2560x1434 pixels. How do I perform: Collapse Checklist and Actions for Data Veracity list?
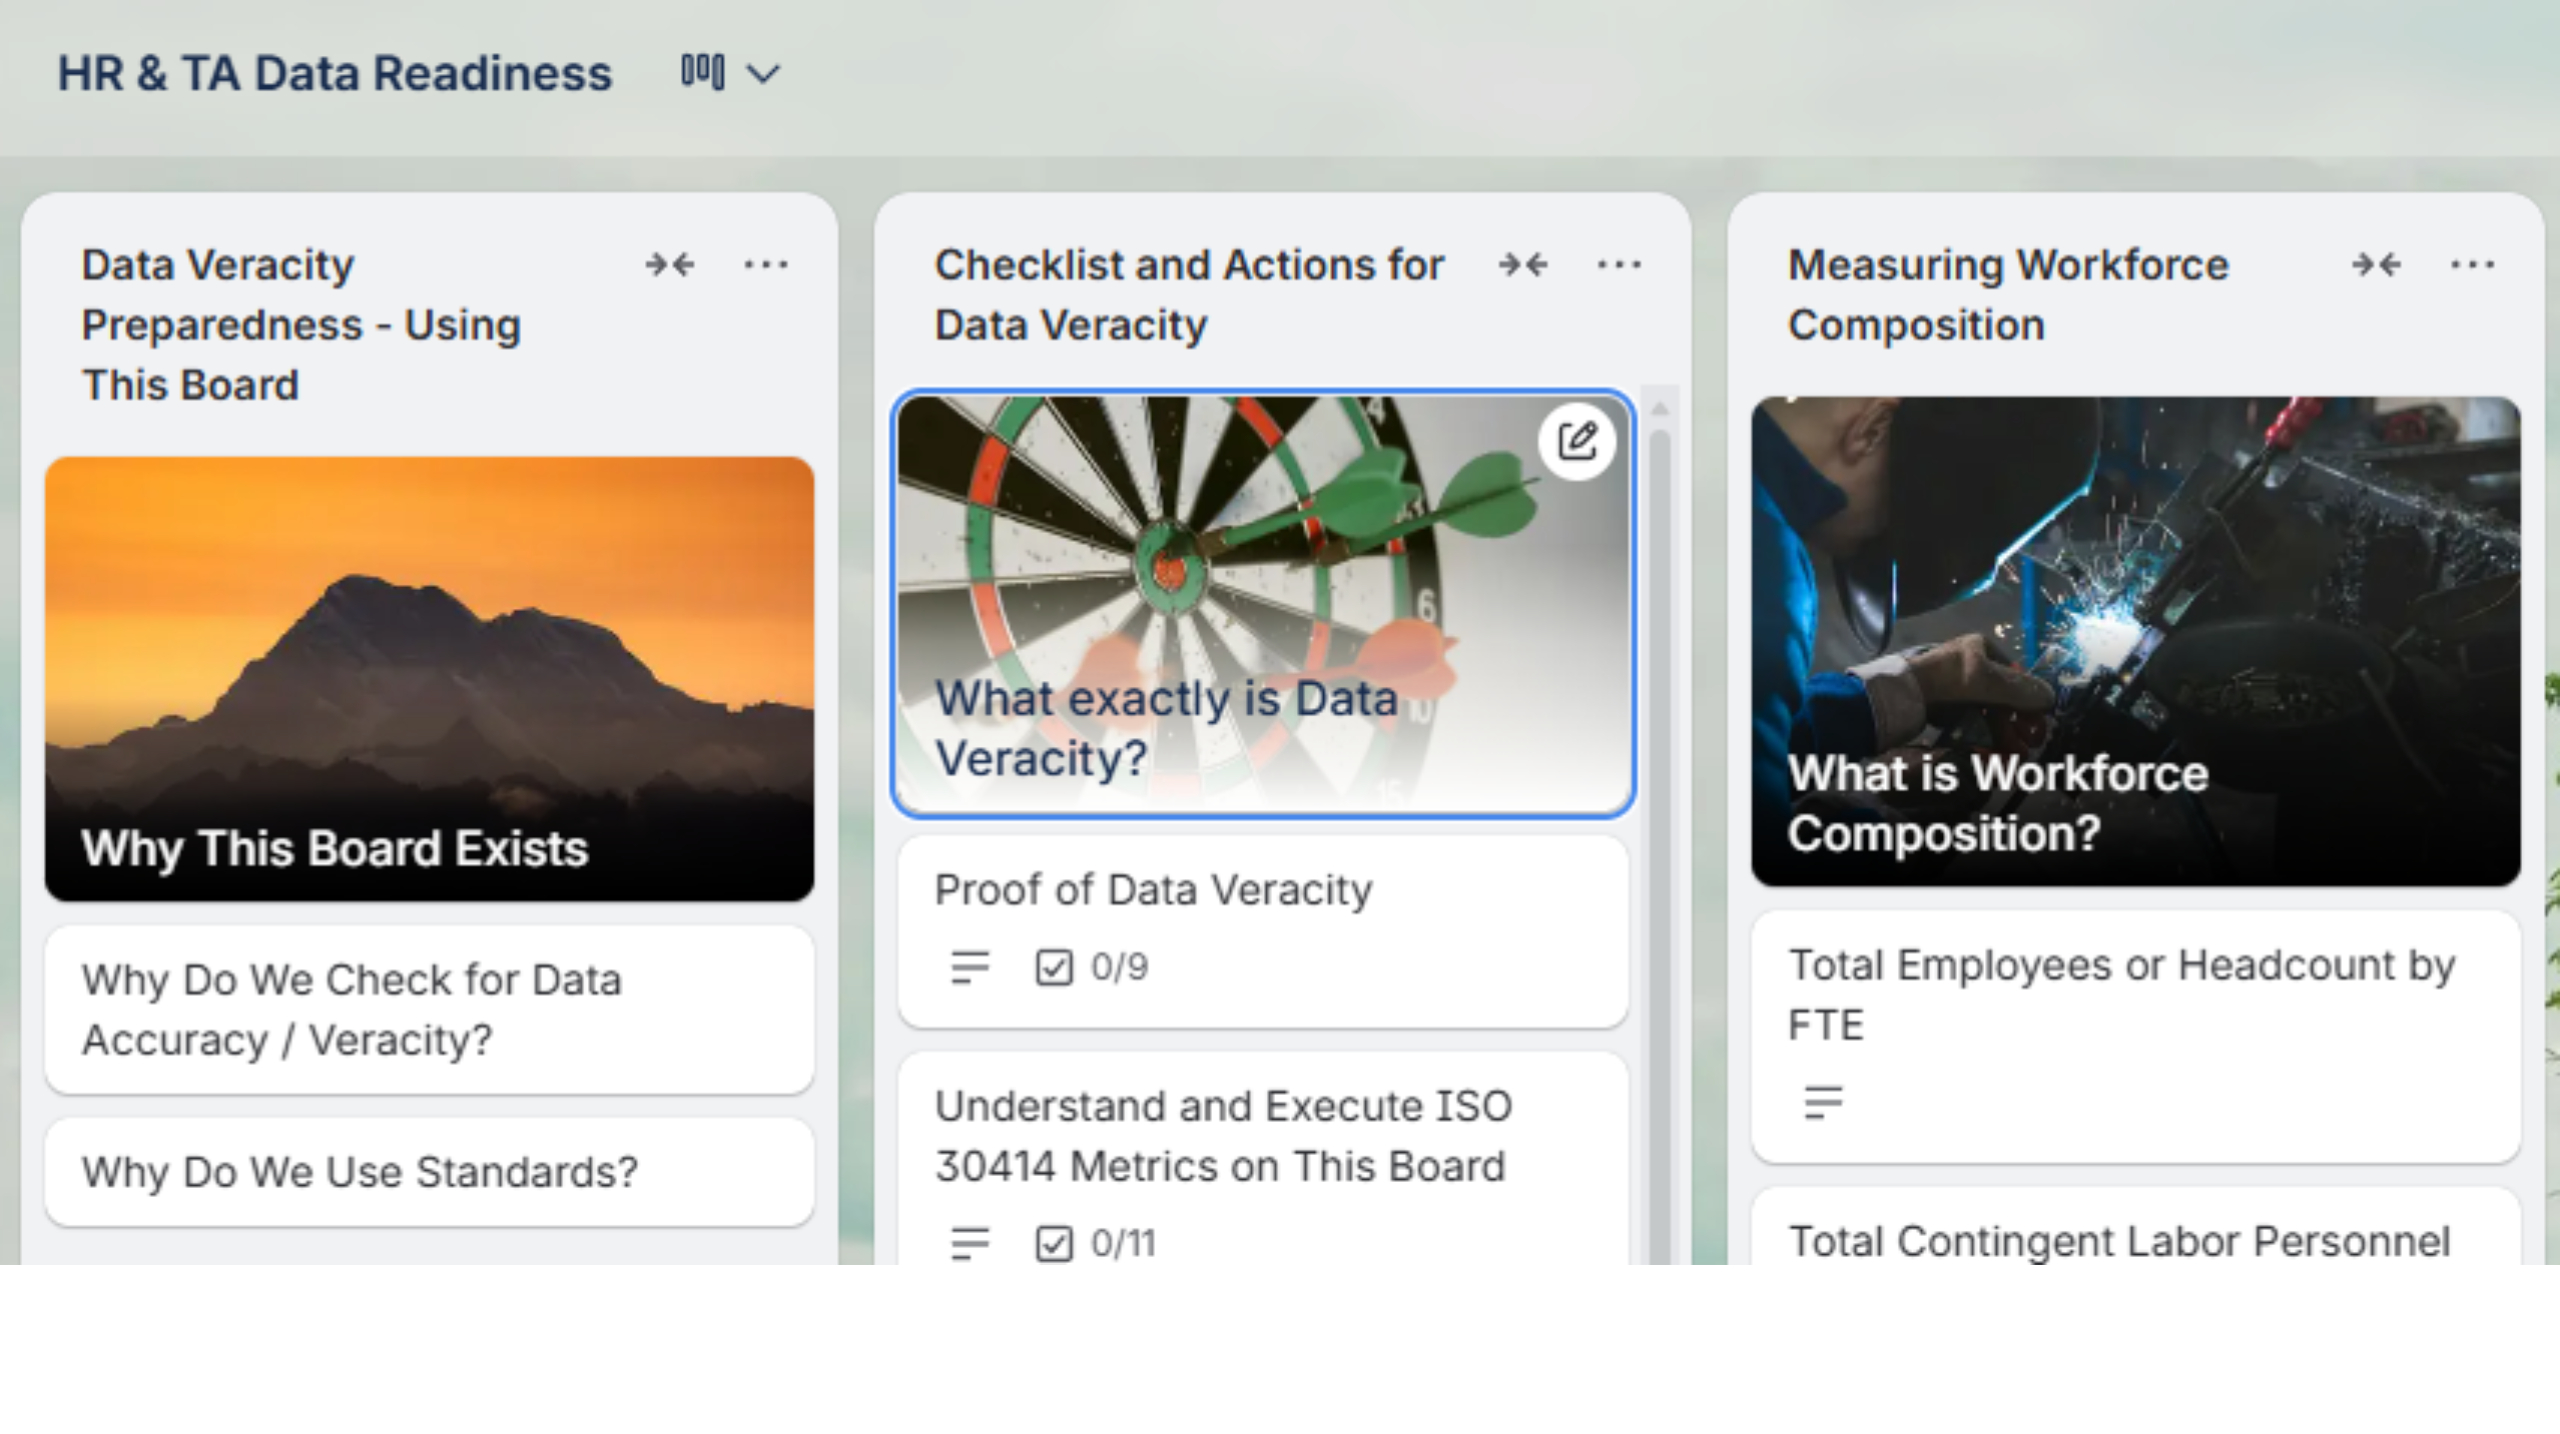[x=1522, y=265]
